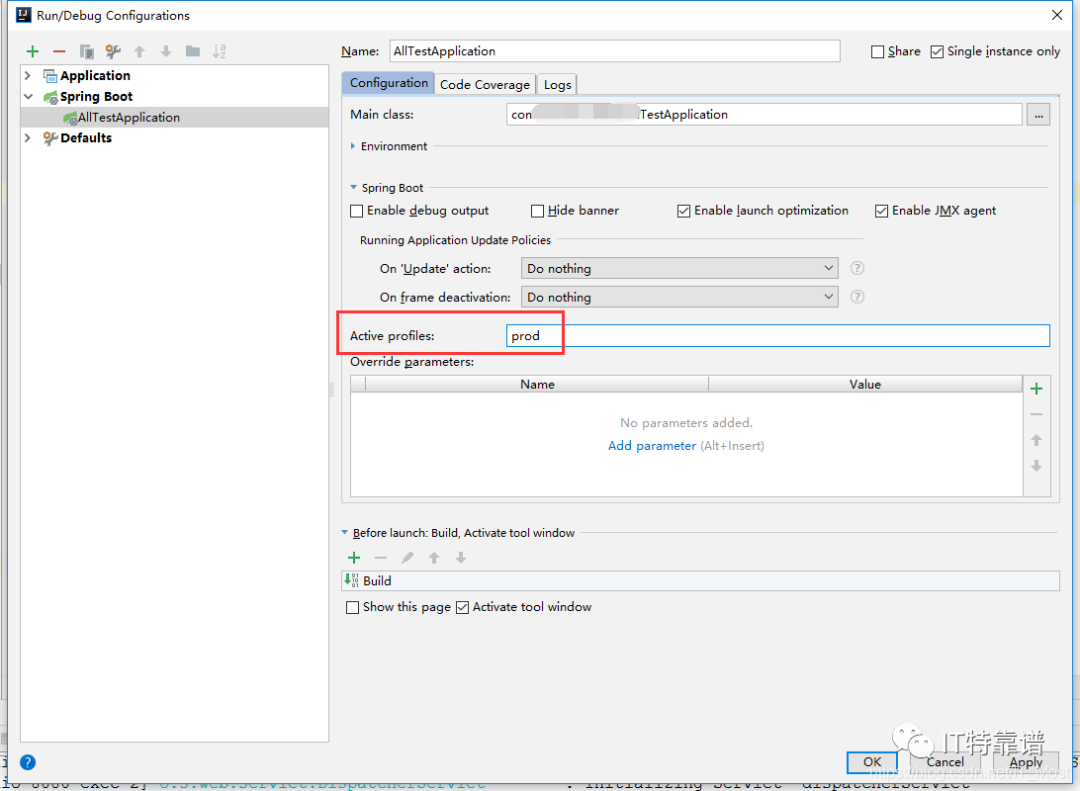Select the Build before-launch task
The image size is (1080, 791).
700,581
